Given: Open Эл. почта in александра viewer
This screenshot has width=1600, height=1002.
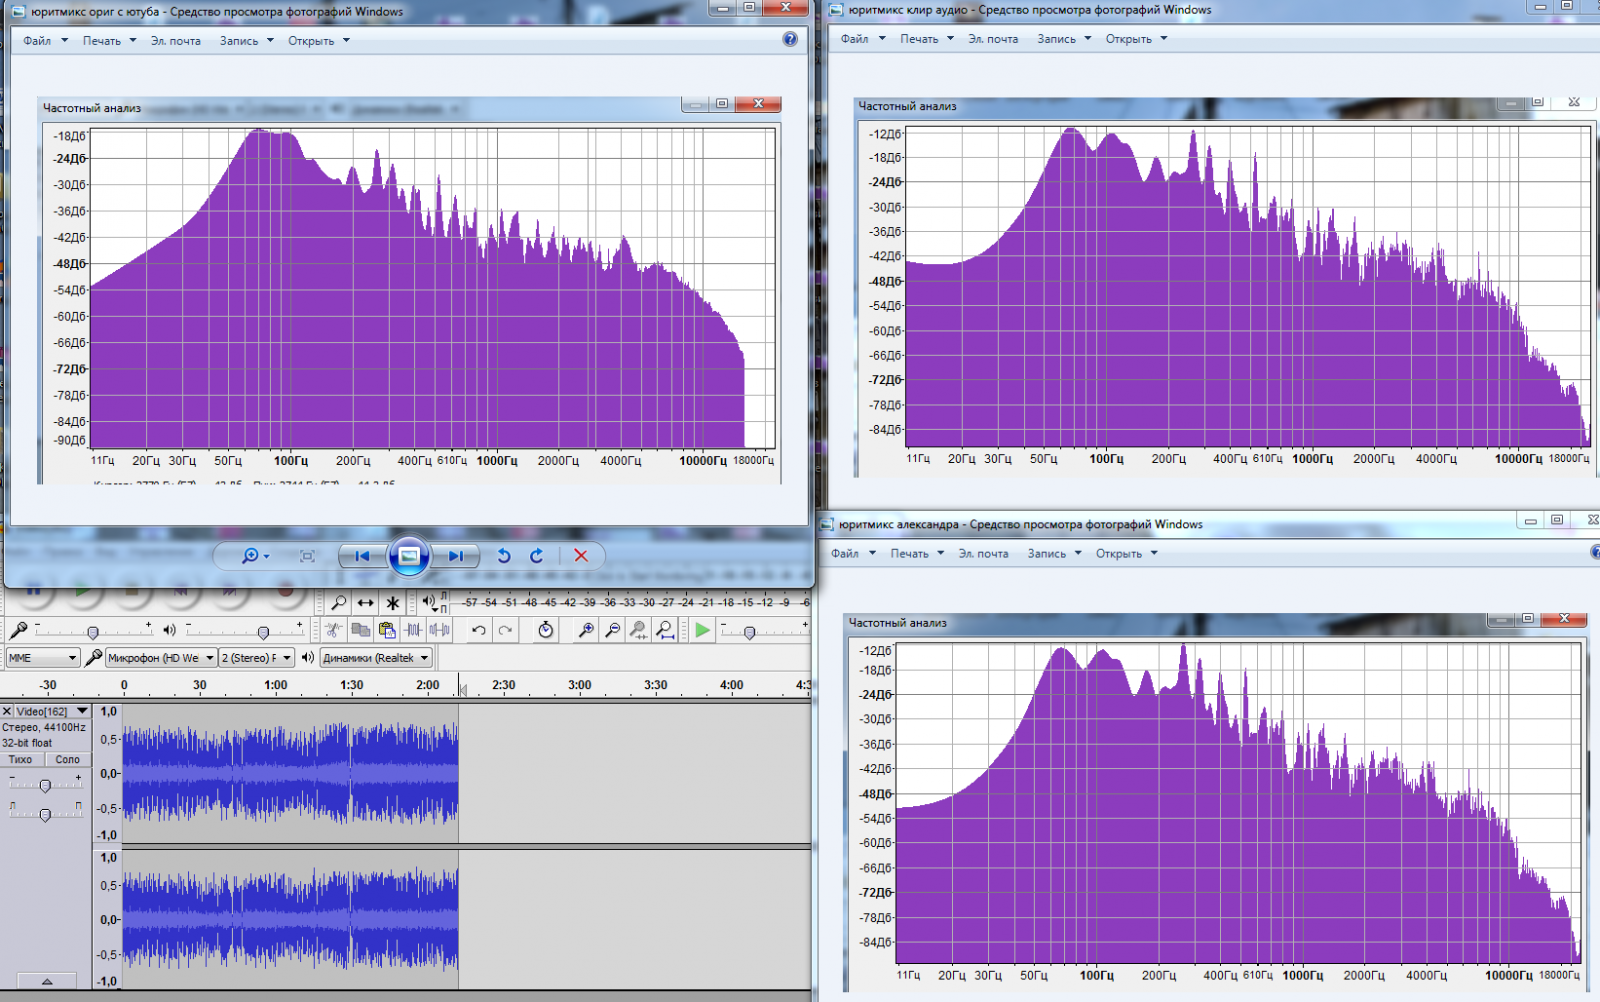Looking at the screenshot, I should tap(983, 553).
